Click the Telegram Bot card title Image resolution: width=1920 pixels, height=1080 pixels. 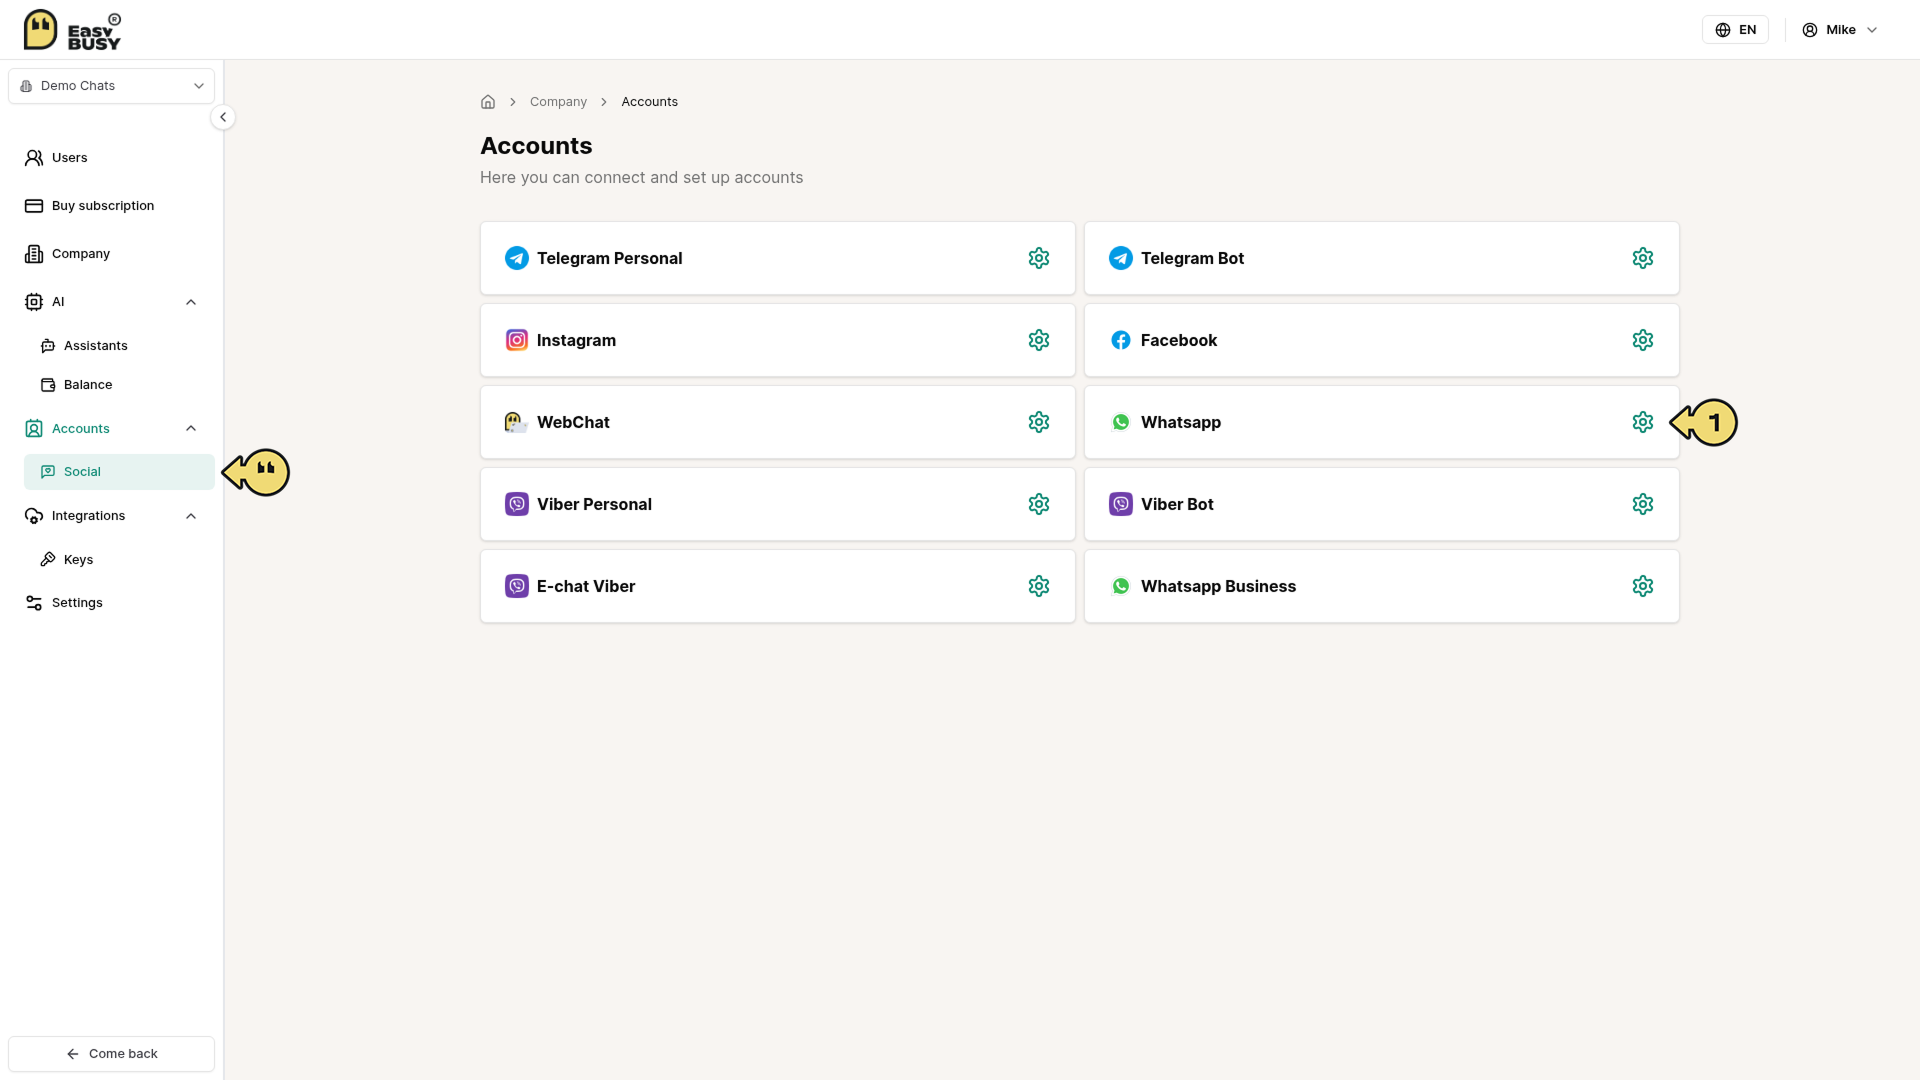[x=1192, y=258]
